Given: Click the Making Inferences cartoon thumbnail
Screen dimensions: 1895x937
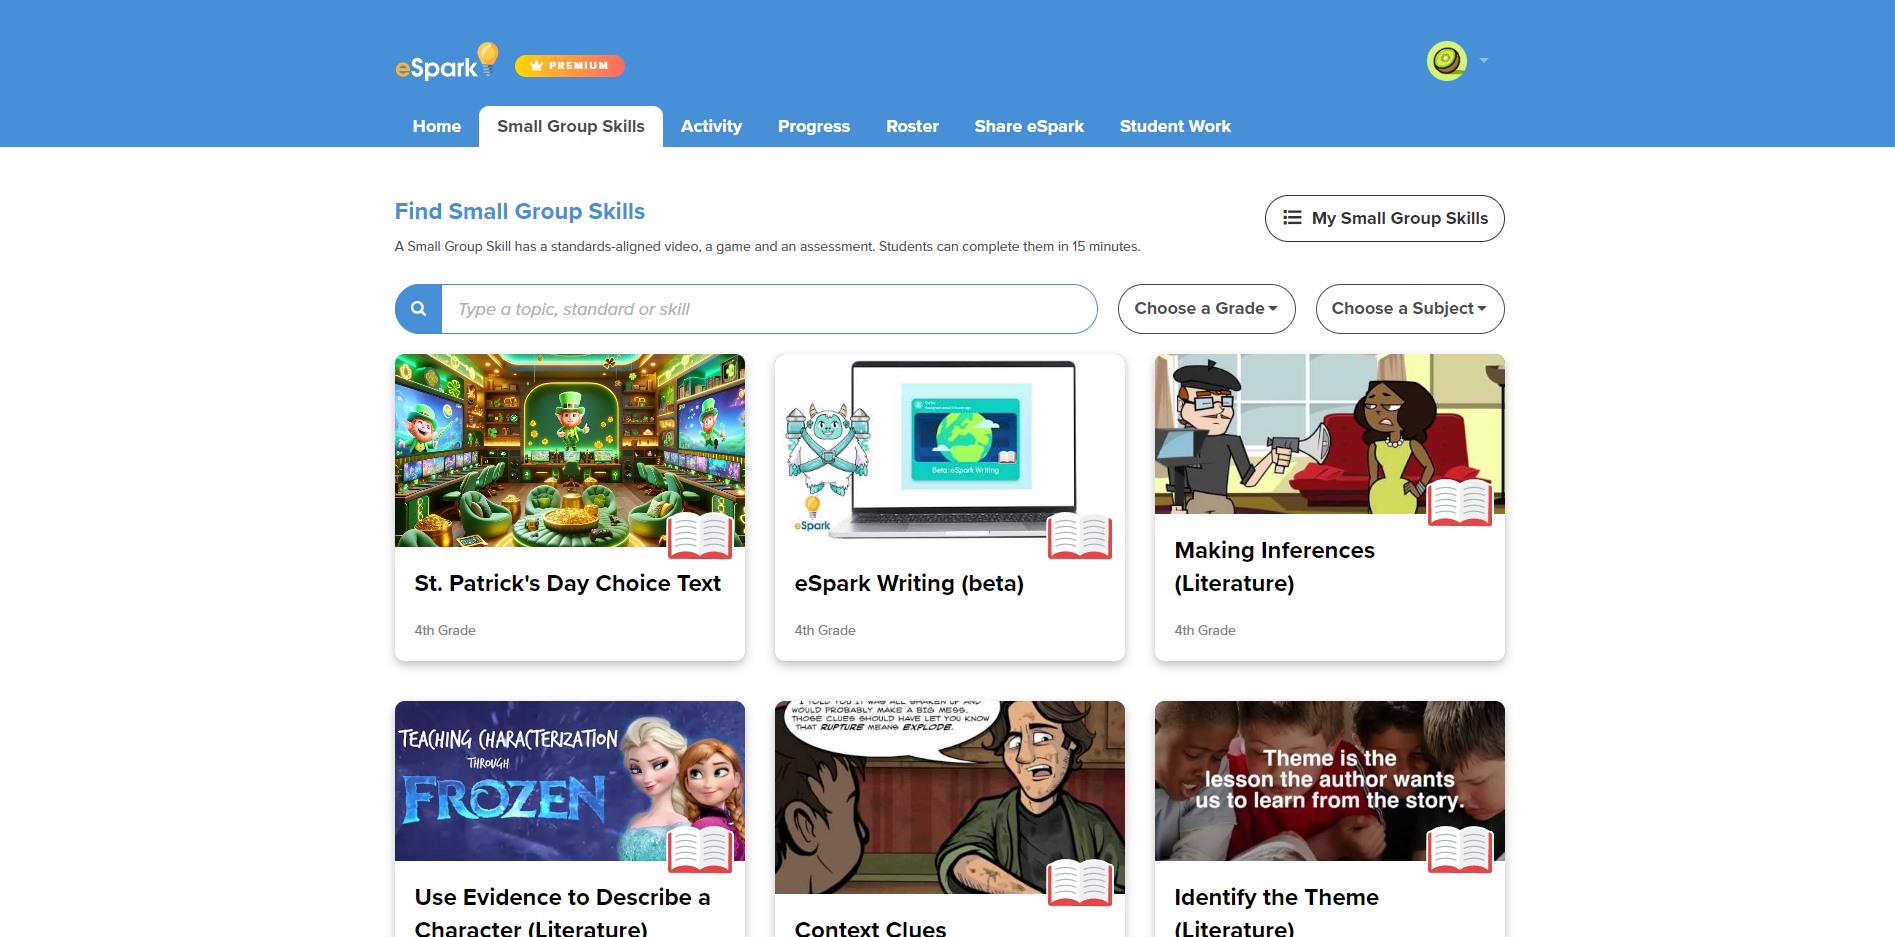Looking at the screenshot, I should click(x=1330, y=434).
